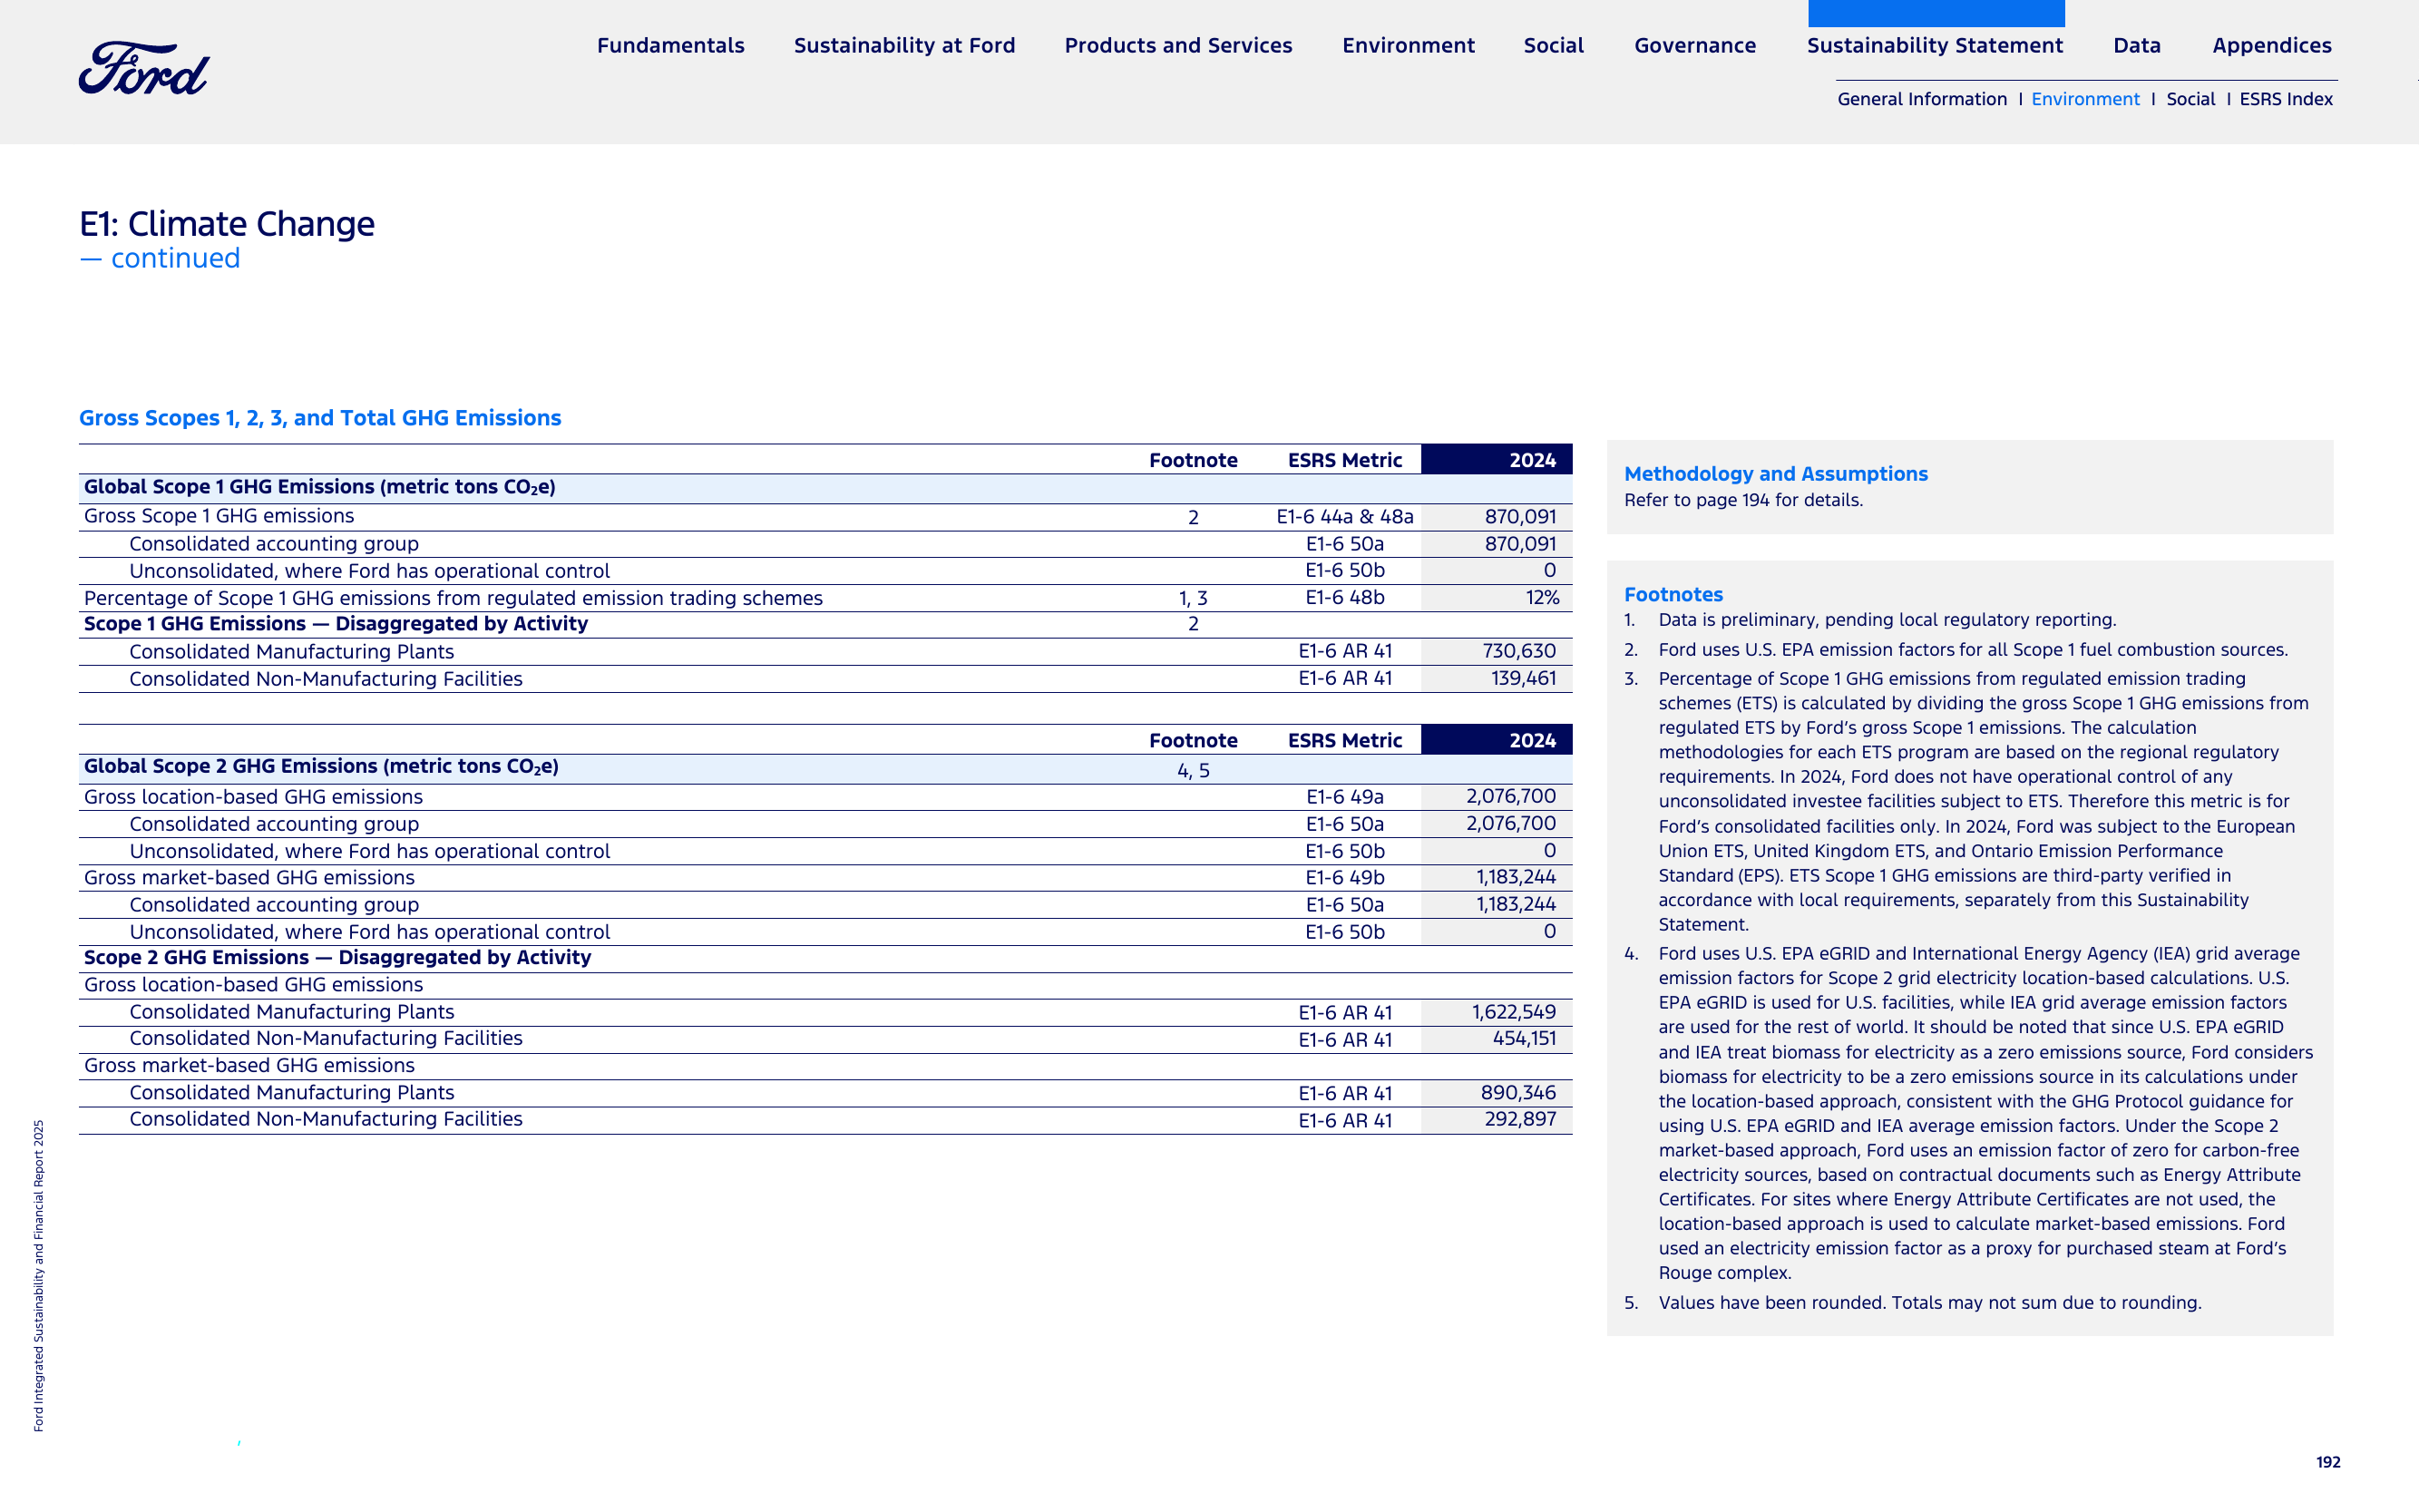
Task: Click the Scope 2 table's ESRS Metric header
Action: [x=1345, y=741]
